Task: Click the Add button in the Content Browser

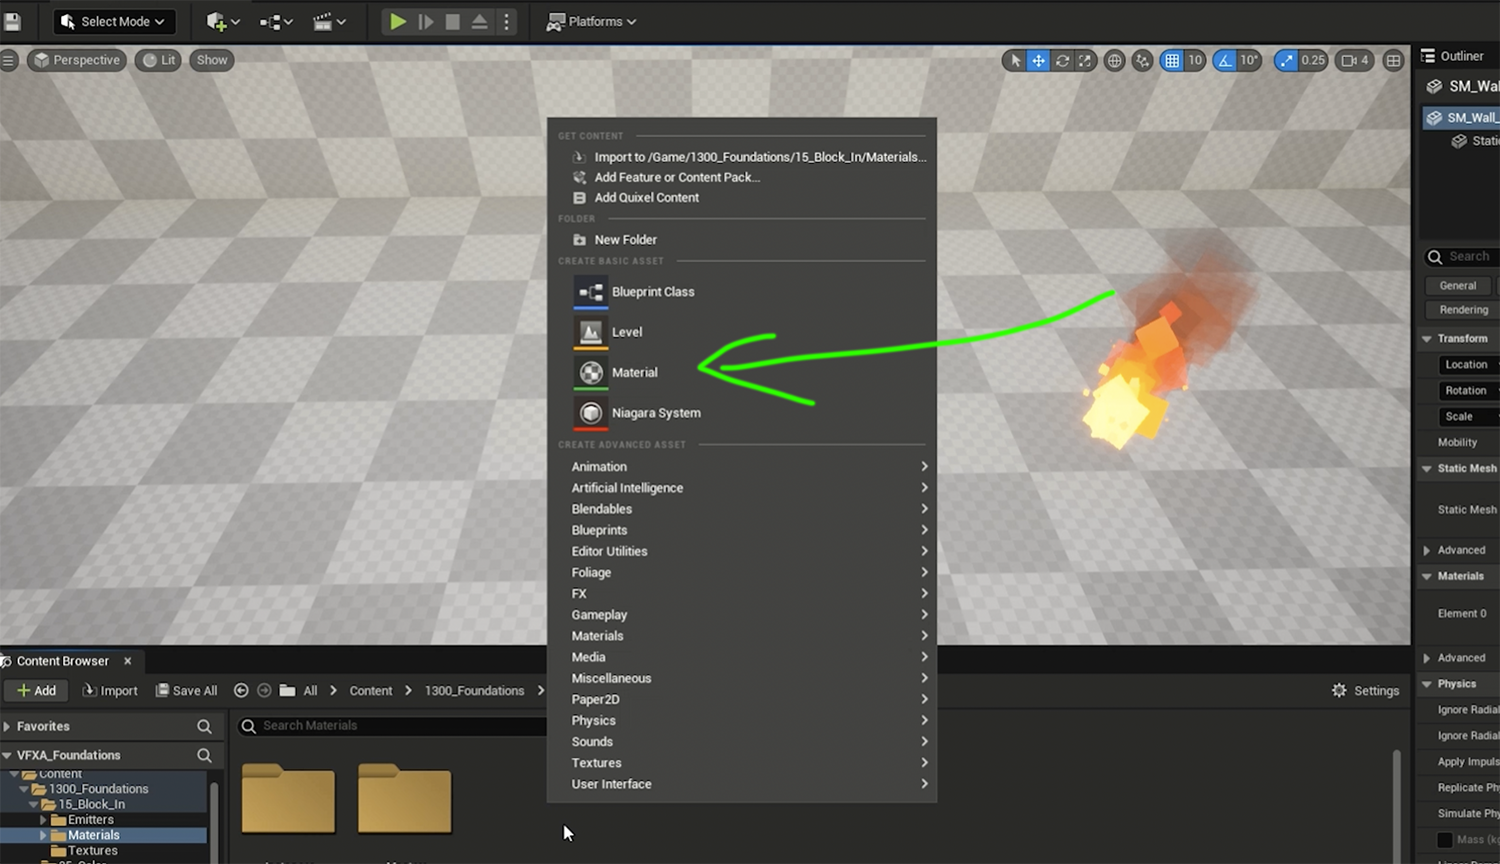Action: coord(37,691)
